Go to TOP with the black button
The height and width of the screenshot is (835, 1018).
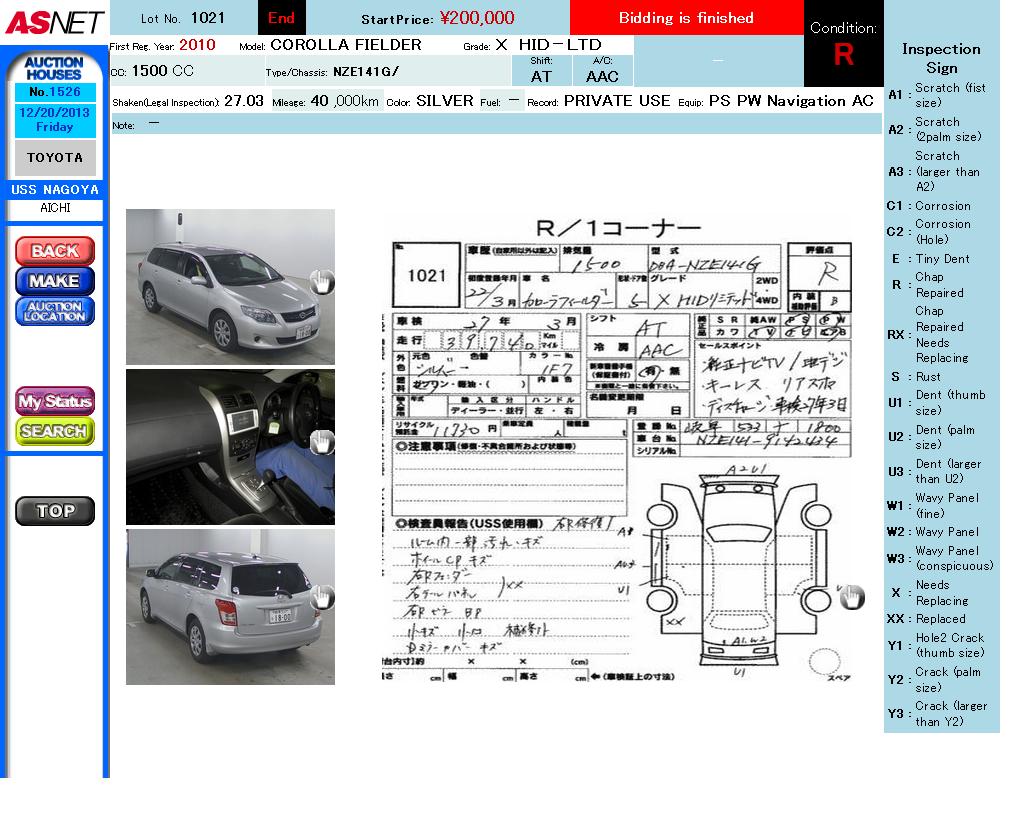click(x=55, y=510)
